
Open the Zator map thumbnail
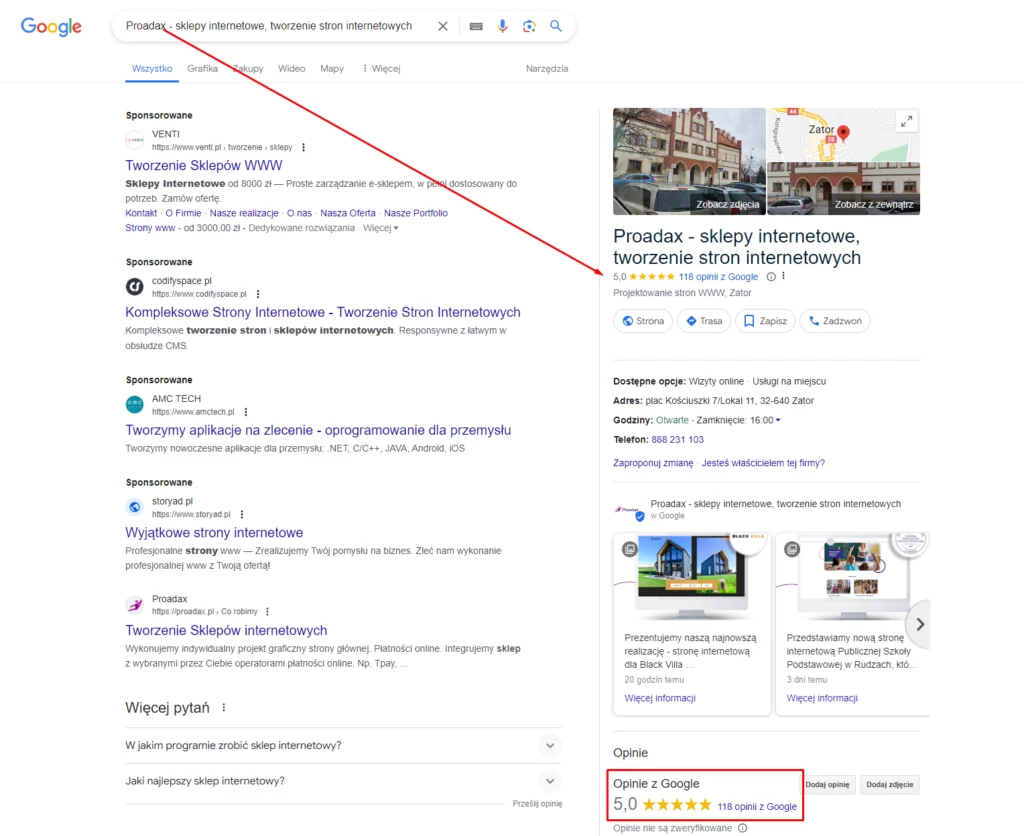click(843, 135)
